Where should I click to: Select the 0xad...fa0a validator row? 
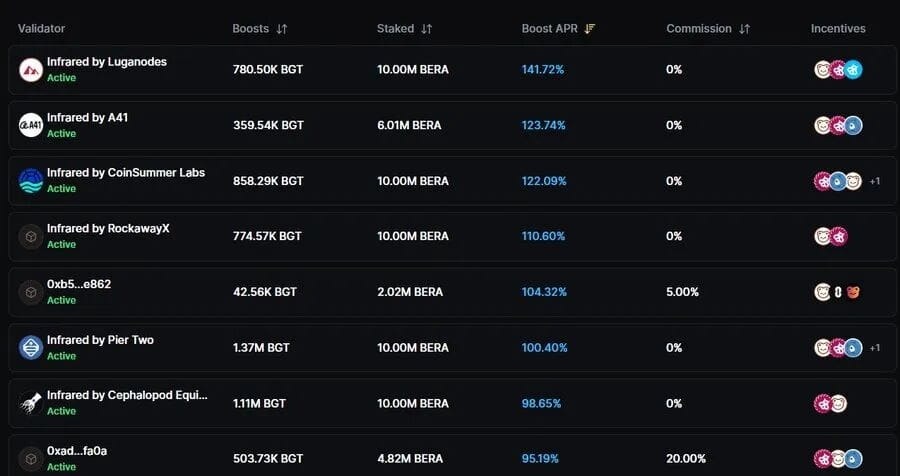(77, 451)
